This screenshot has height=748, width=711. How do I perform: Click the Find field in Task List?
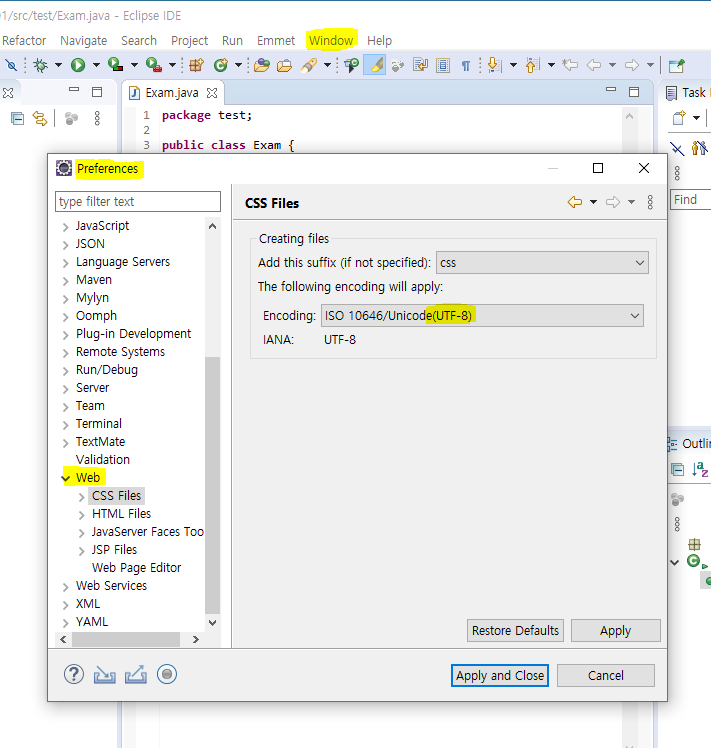click(x=691, y=199)
